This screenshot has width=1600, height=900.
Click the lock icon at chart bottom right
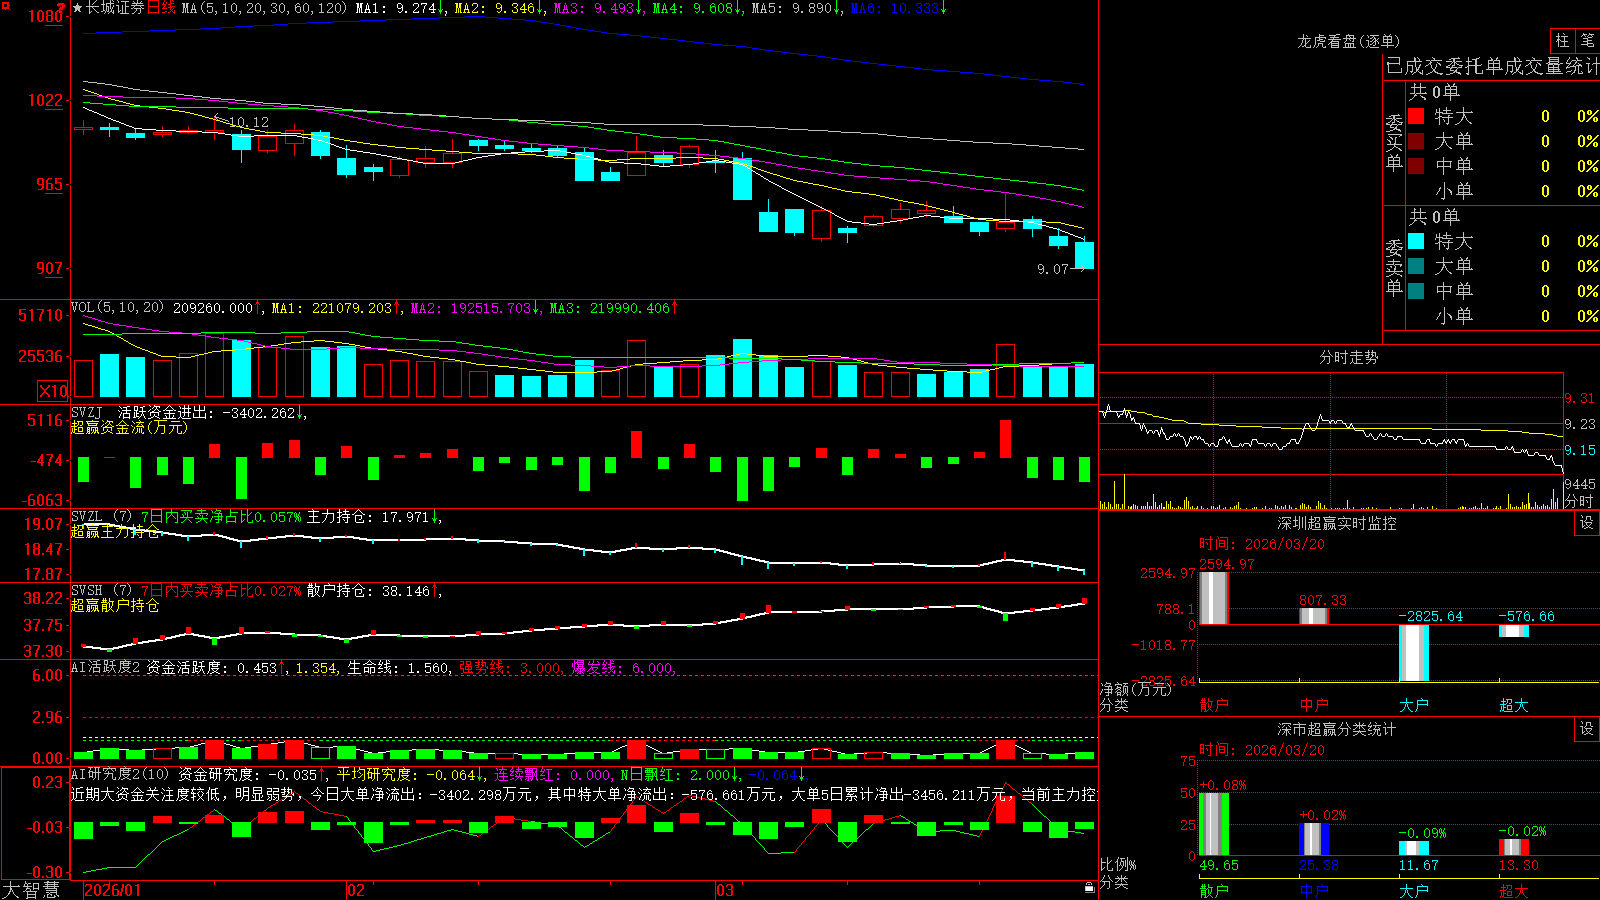(x=1089, y=888)
